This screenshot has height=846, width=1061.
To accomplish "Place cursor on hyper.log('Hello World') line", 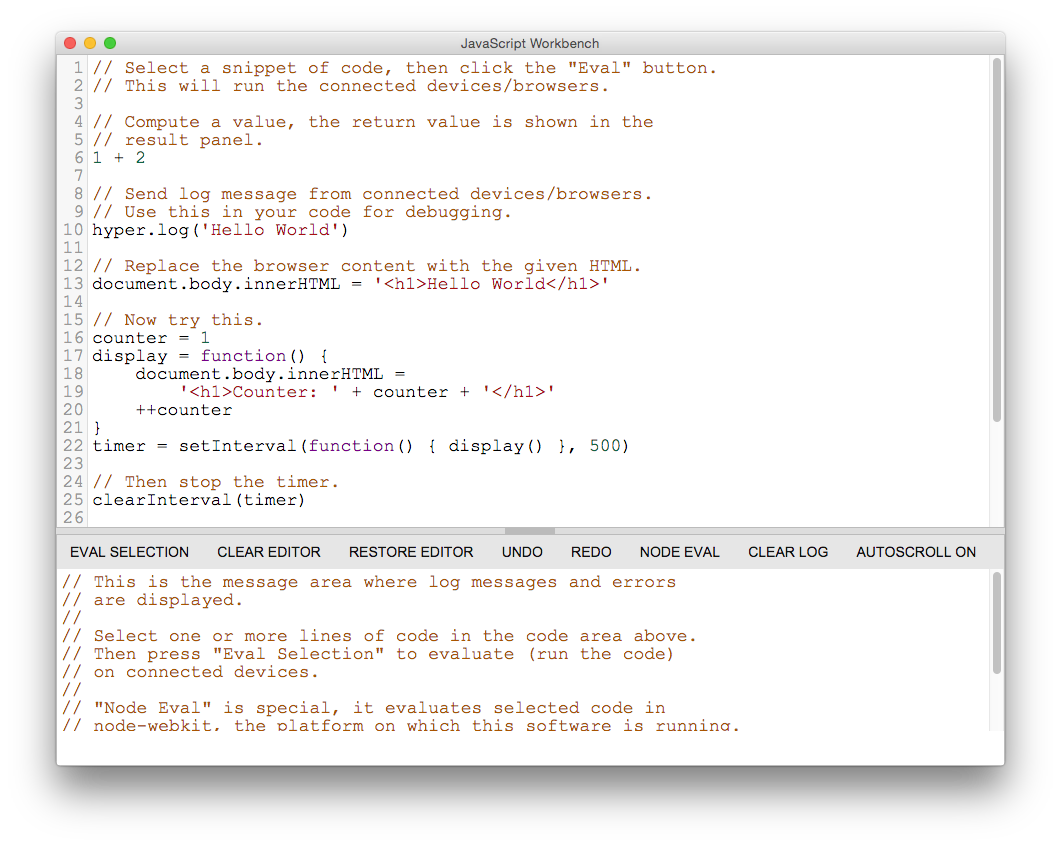I will (220, 230).
